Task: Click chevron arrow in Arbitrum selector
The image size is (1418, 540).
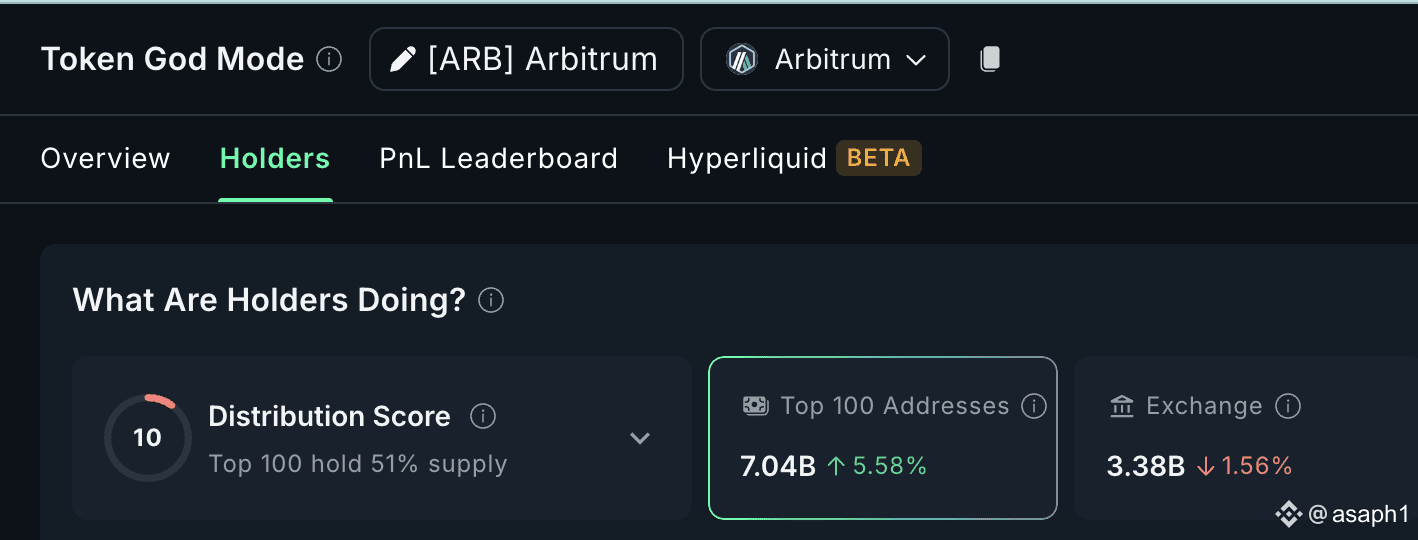Action: coord(916,60)
